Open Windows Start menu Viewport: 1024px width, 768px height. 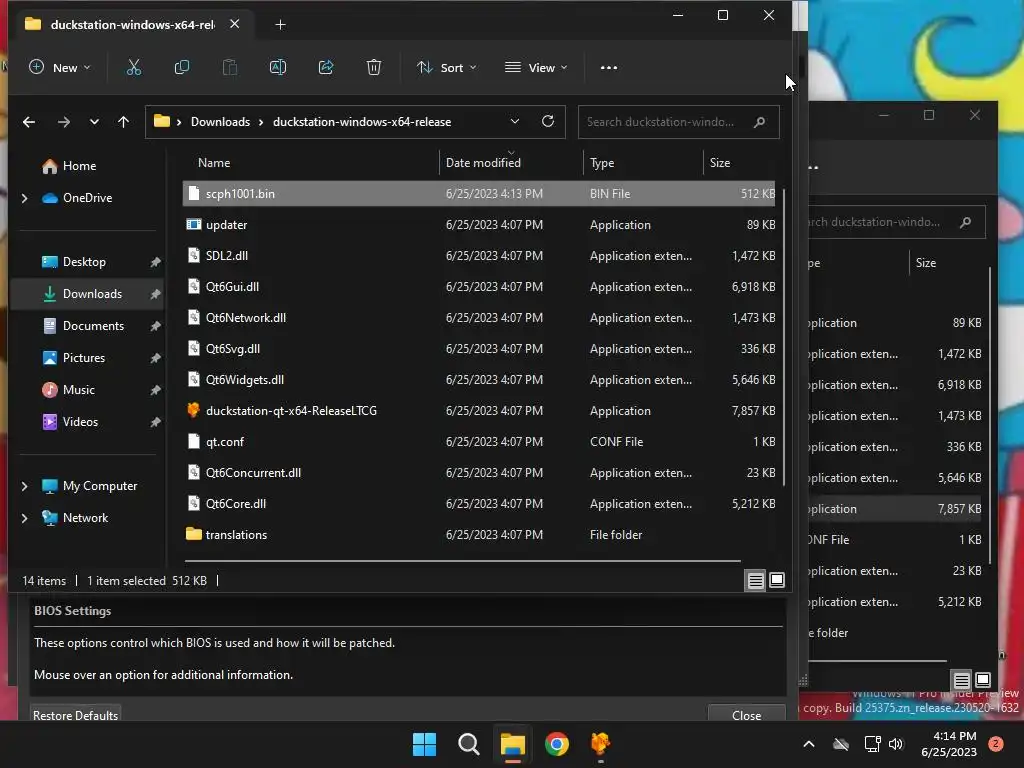[x=424, y=744]
